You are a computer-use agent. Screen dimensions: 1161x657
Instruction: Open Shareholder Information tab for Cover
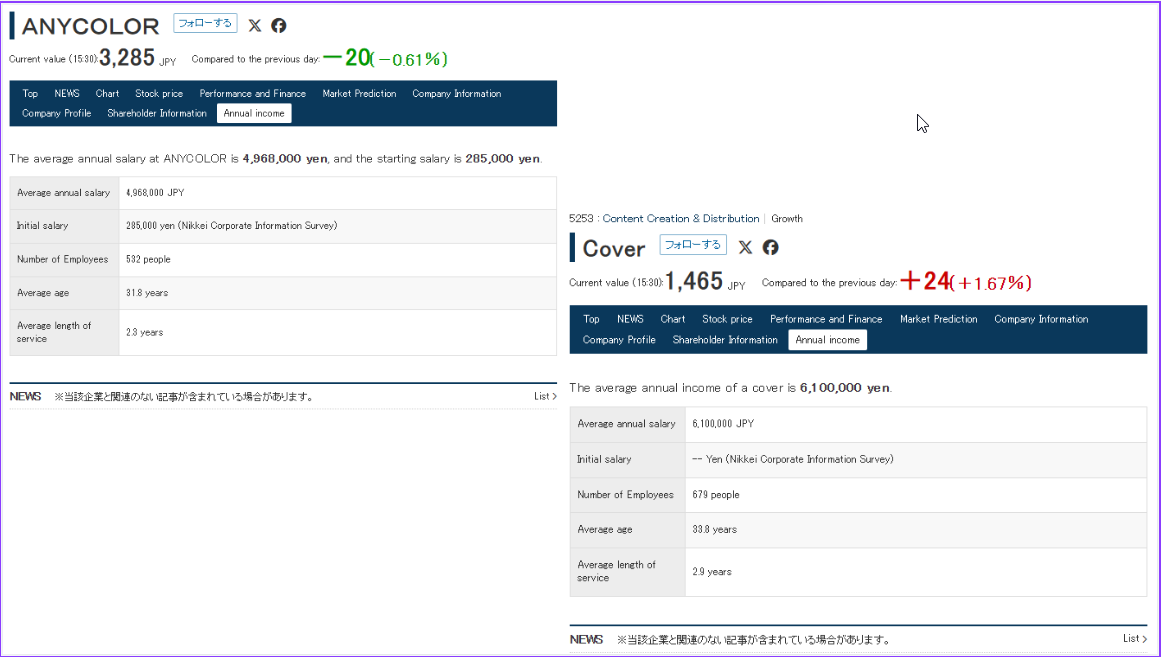[x=725, y=340]
